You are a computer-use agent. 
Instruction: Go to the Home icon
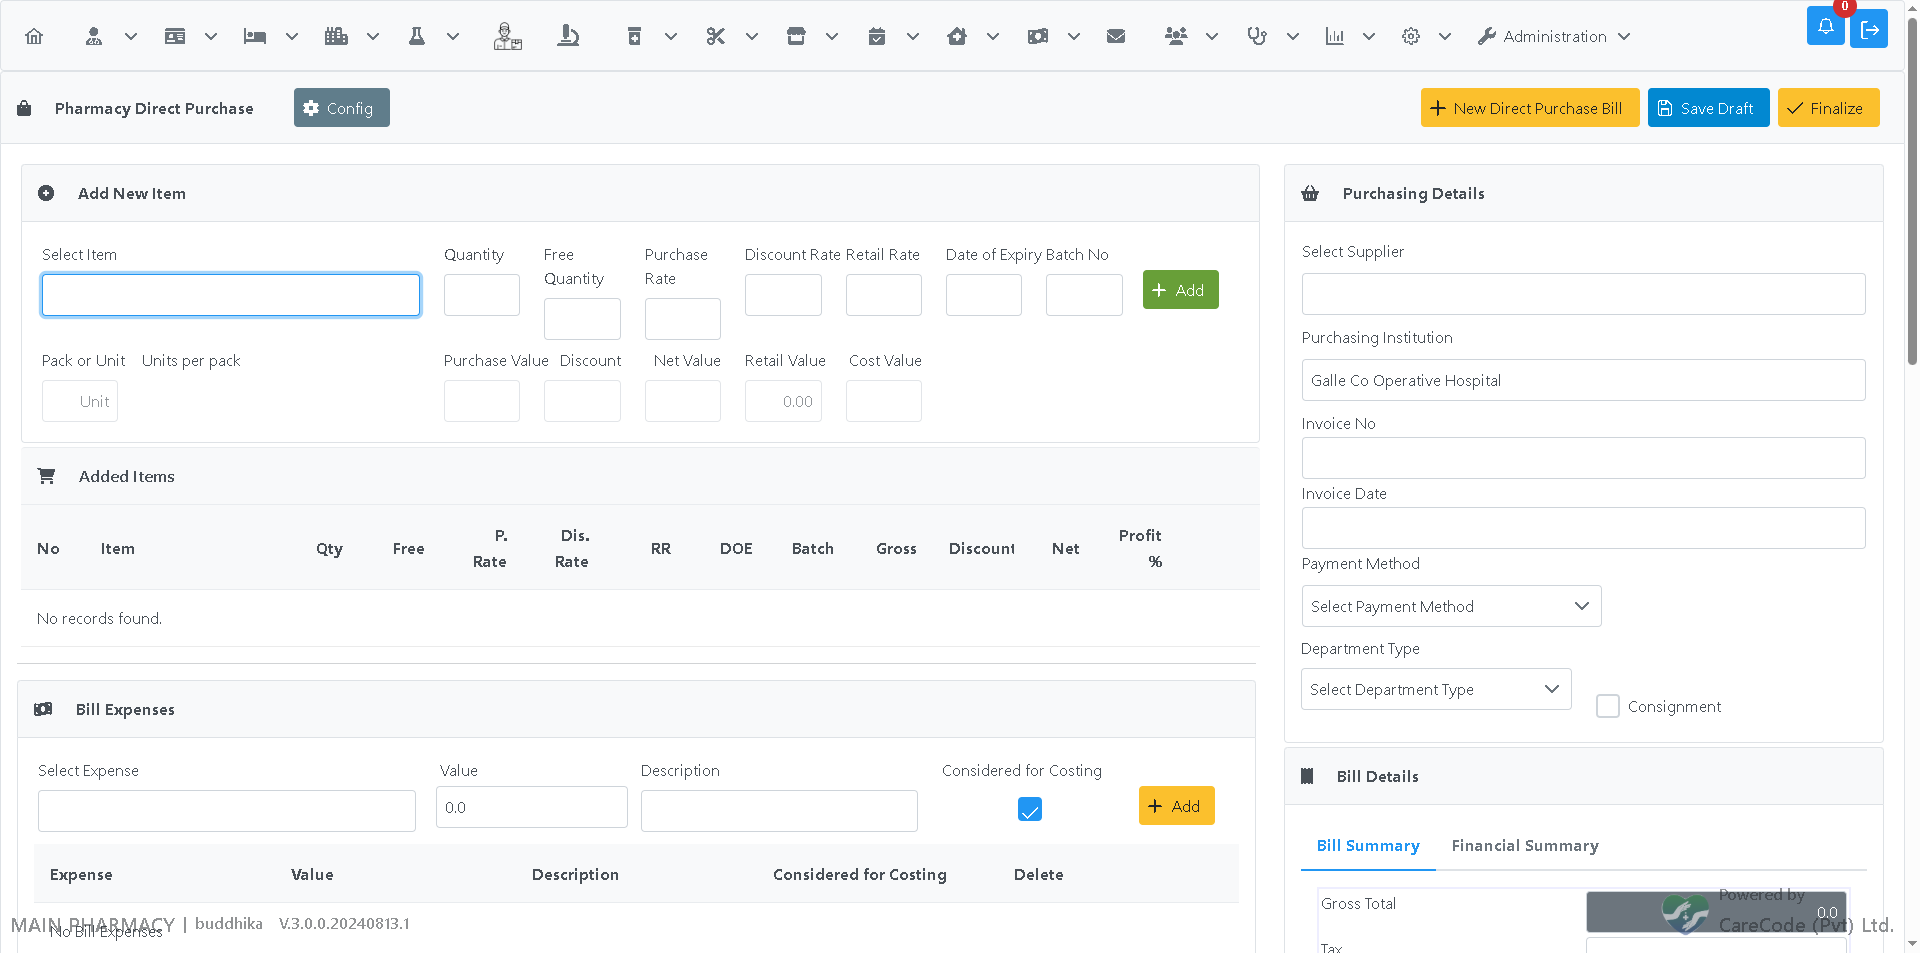[34, 36]
